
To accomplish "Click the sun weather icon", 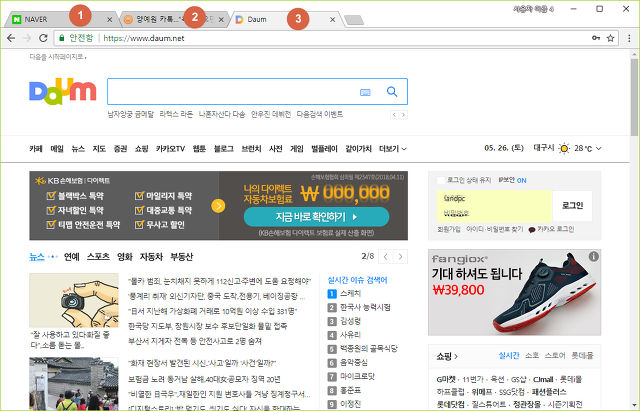I will point(564,149).
